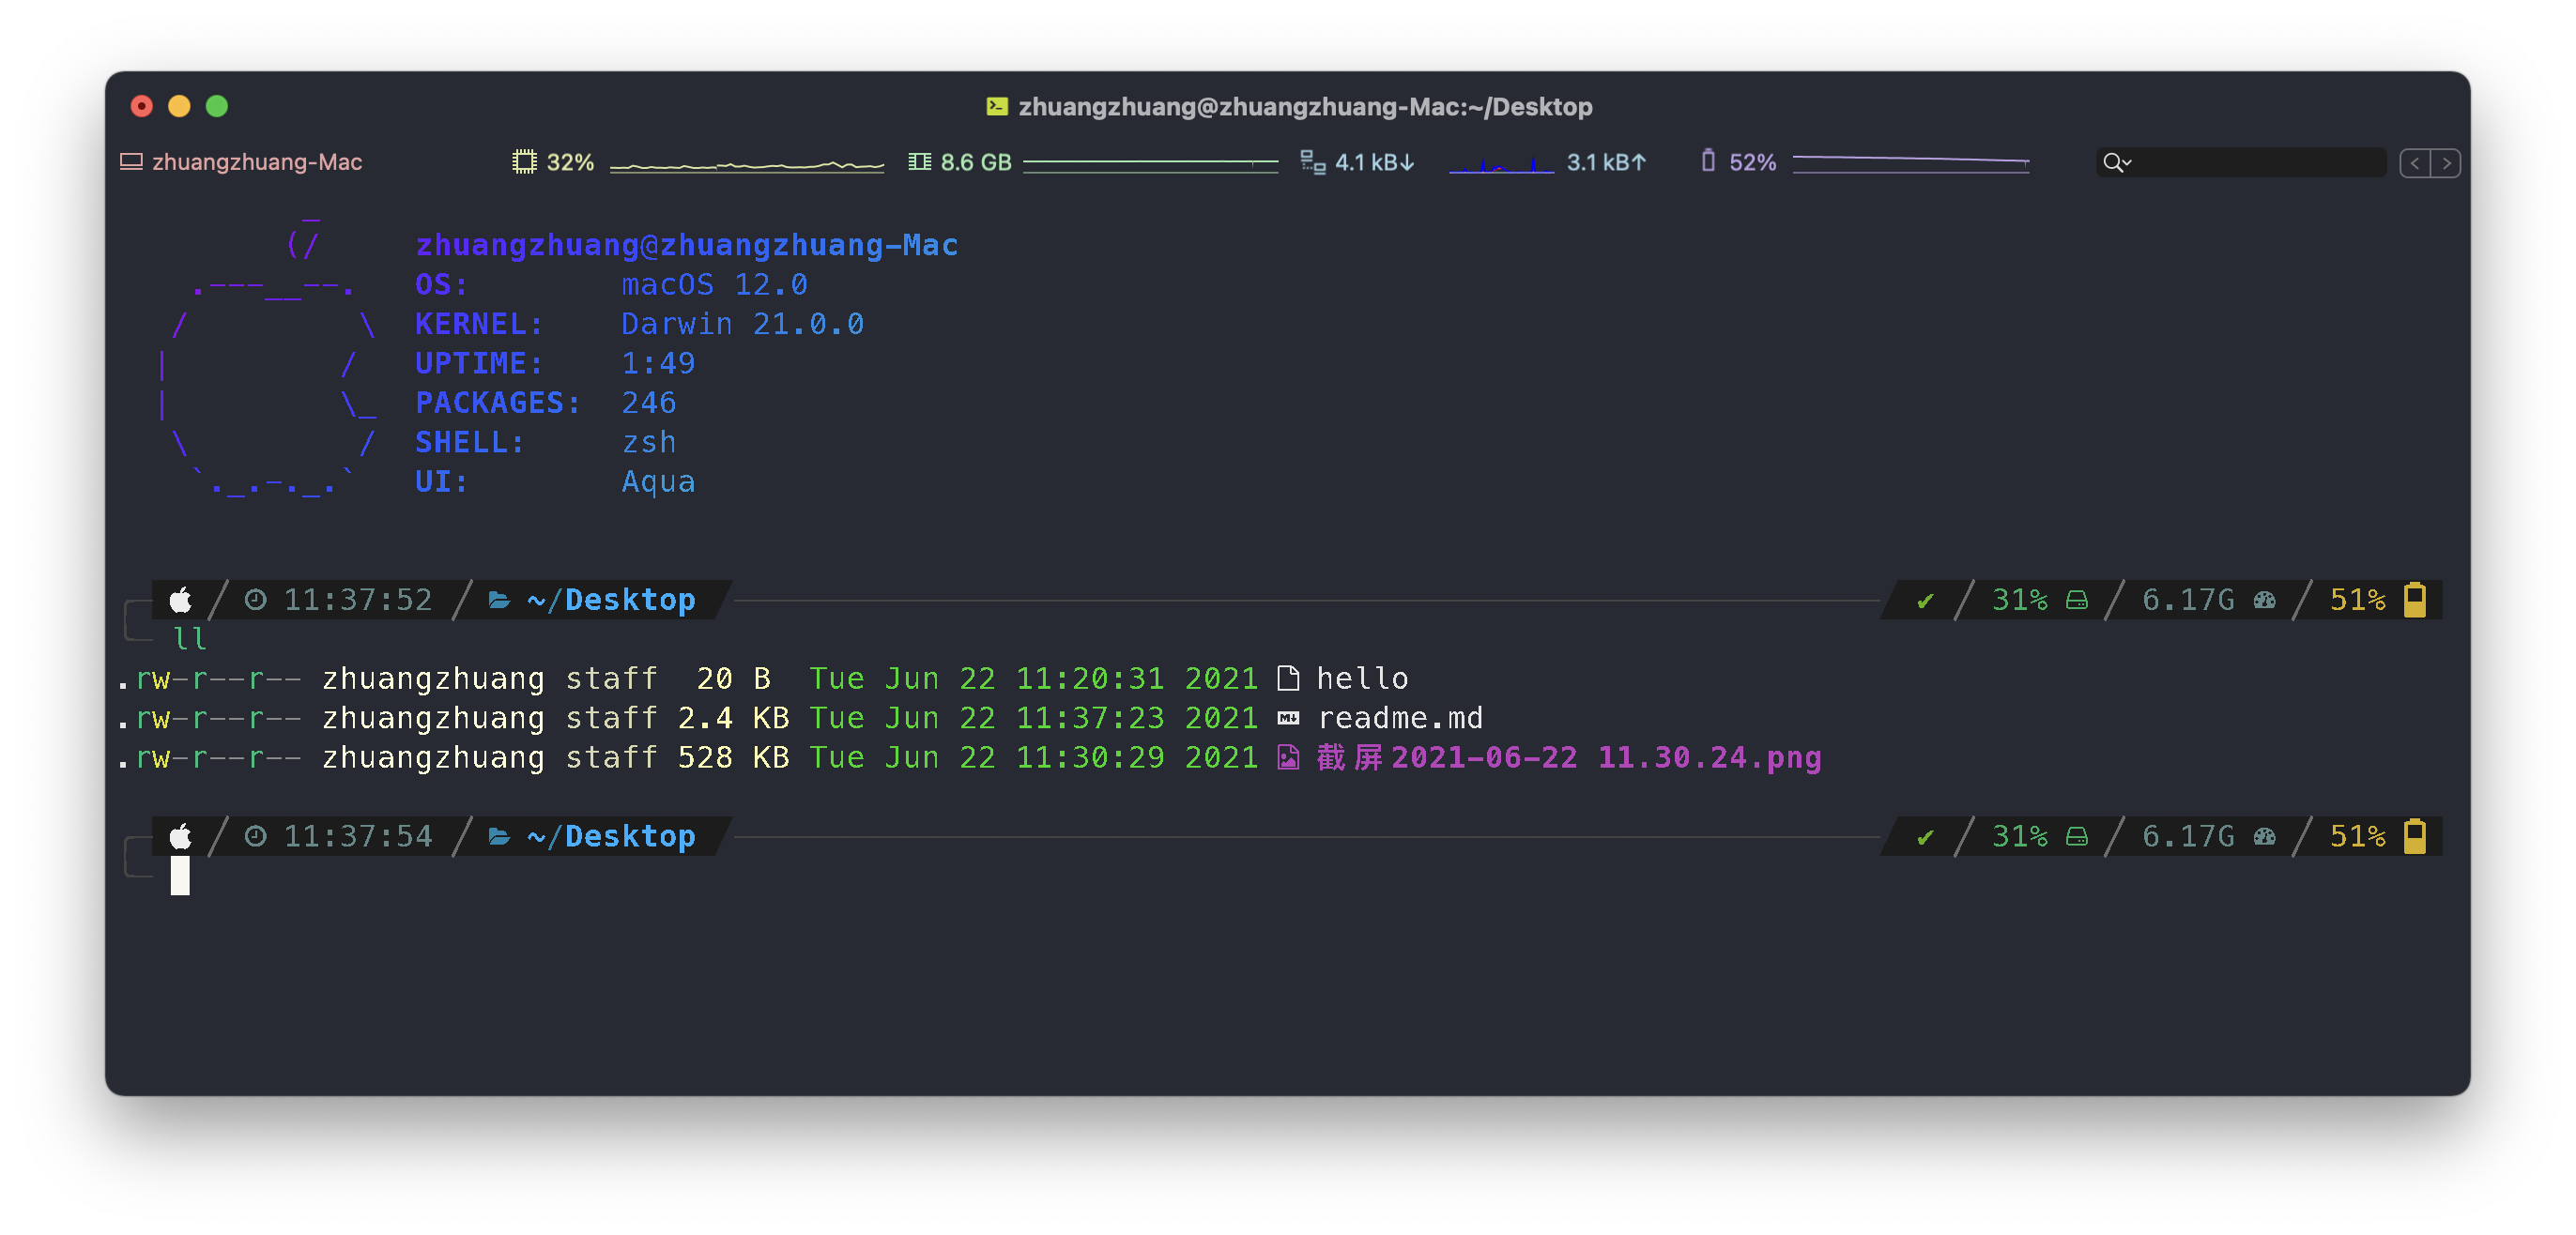2576x1235 pixels.
Task: Click the folder icon in 11:37:52 prompt
Action: pos(499,600)
